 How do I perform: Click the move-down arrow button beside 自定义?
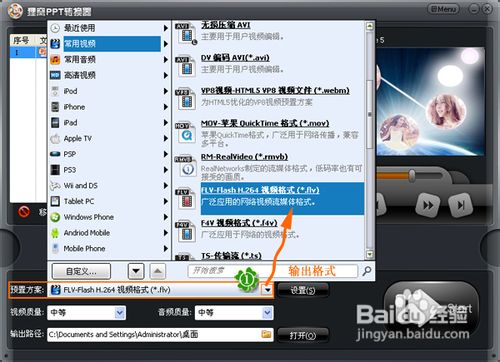(136, 271)
